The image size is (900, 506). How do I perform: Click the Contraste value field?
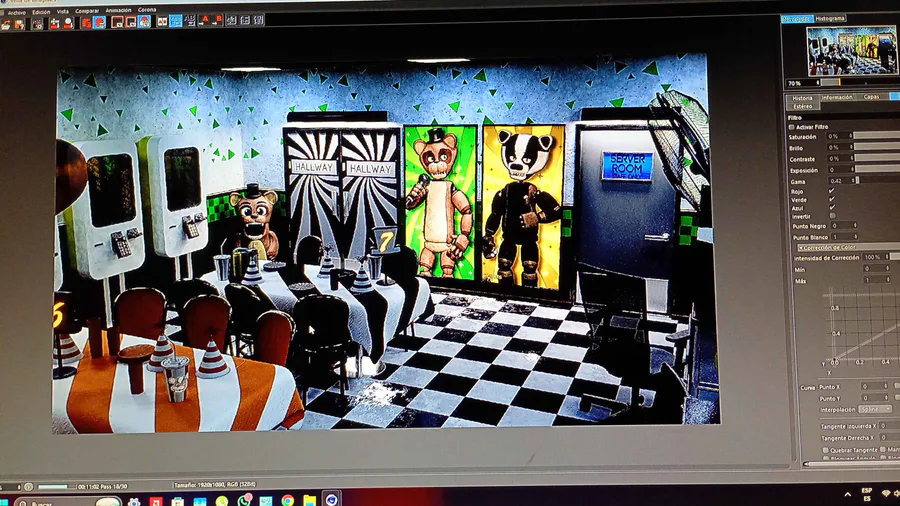(841, 158)
